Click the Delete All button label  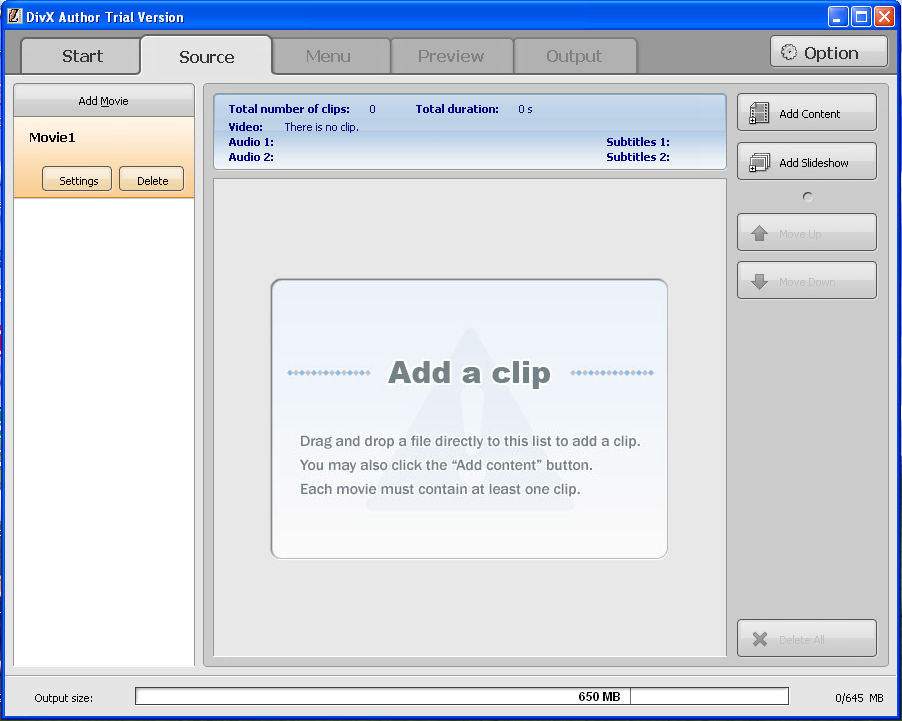pos(801,640)
